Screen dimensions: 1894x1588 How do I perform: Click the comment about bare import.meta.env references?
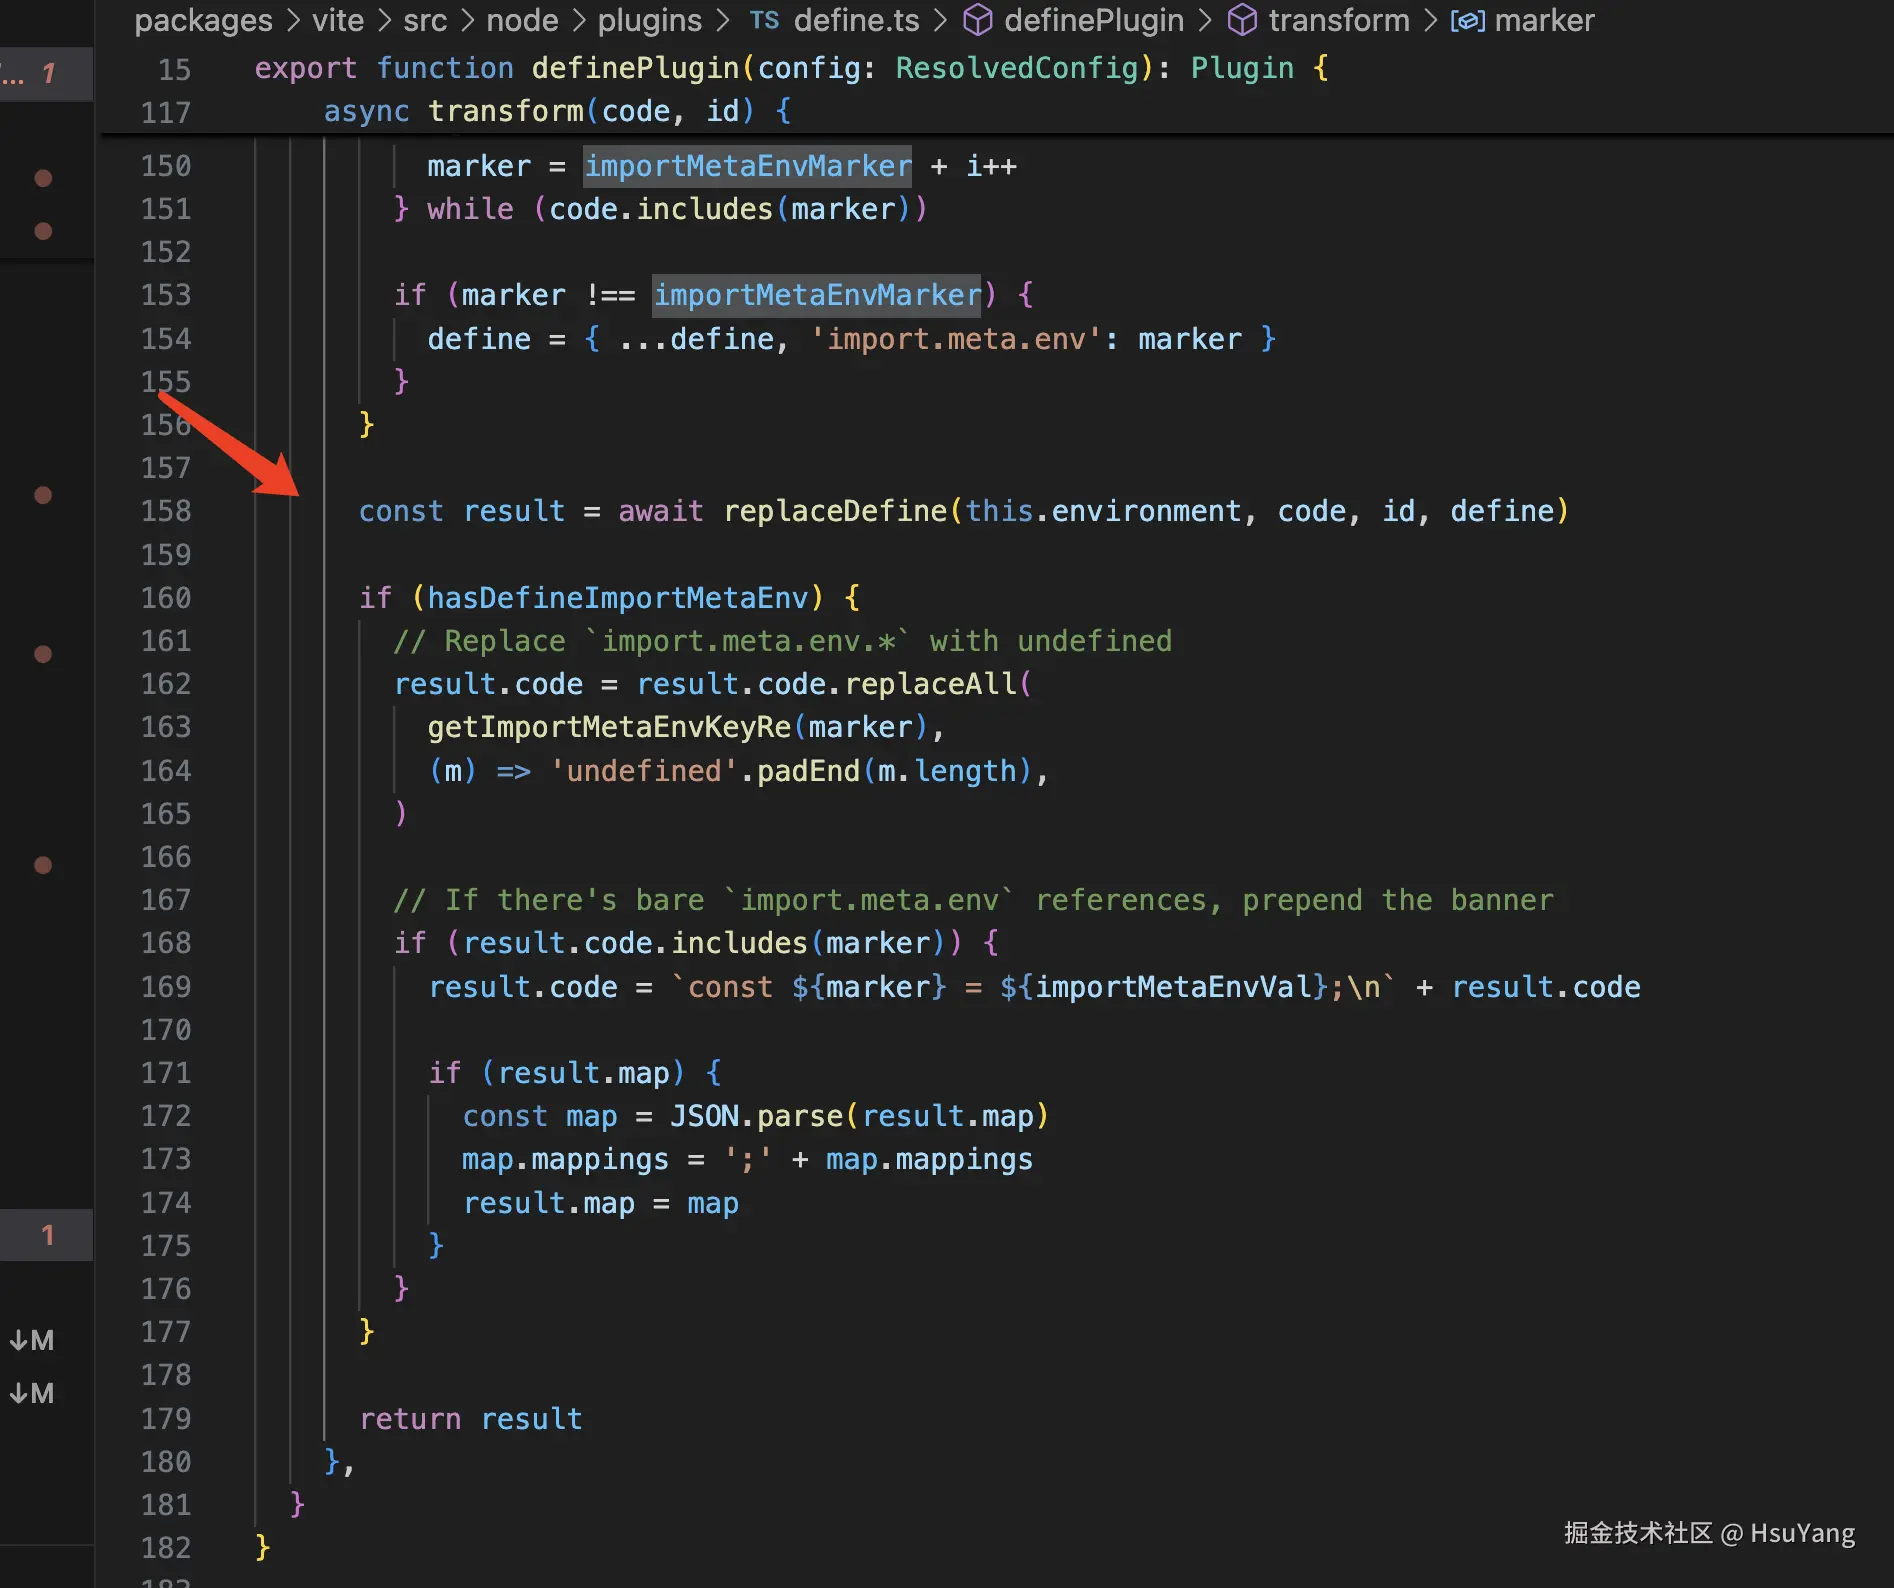coord(973,900)
